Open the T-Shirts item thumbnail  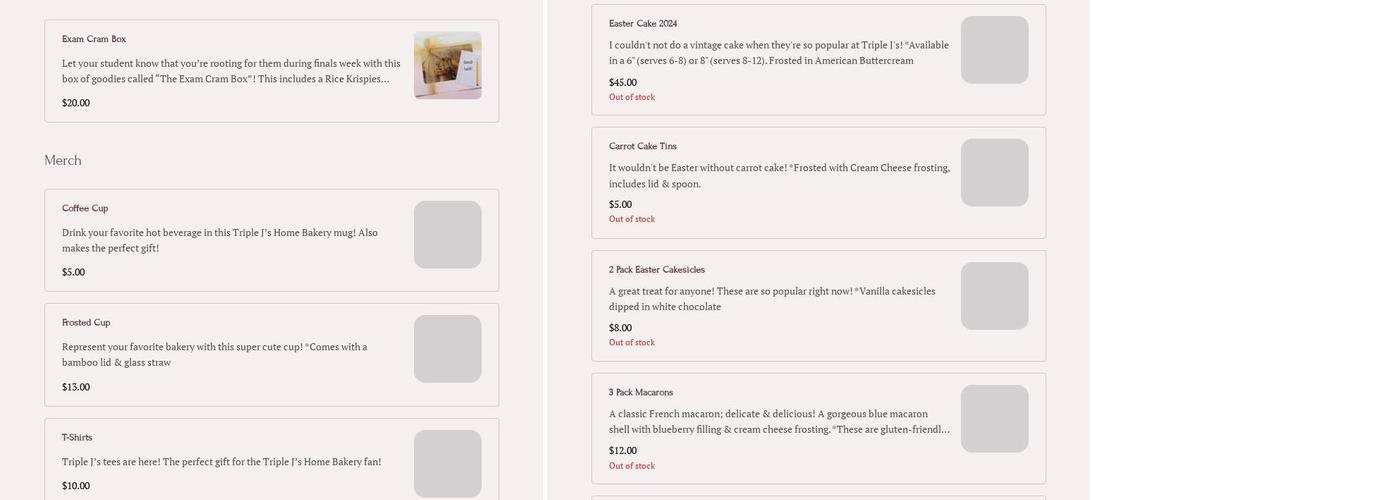point(447,463)
